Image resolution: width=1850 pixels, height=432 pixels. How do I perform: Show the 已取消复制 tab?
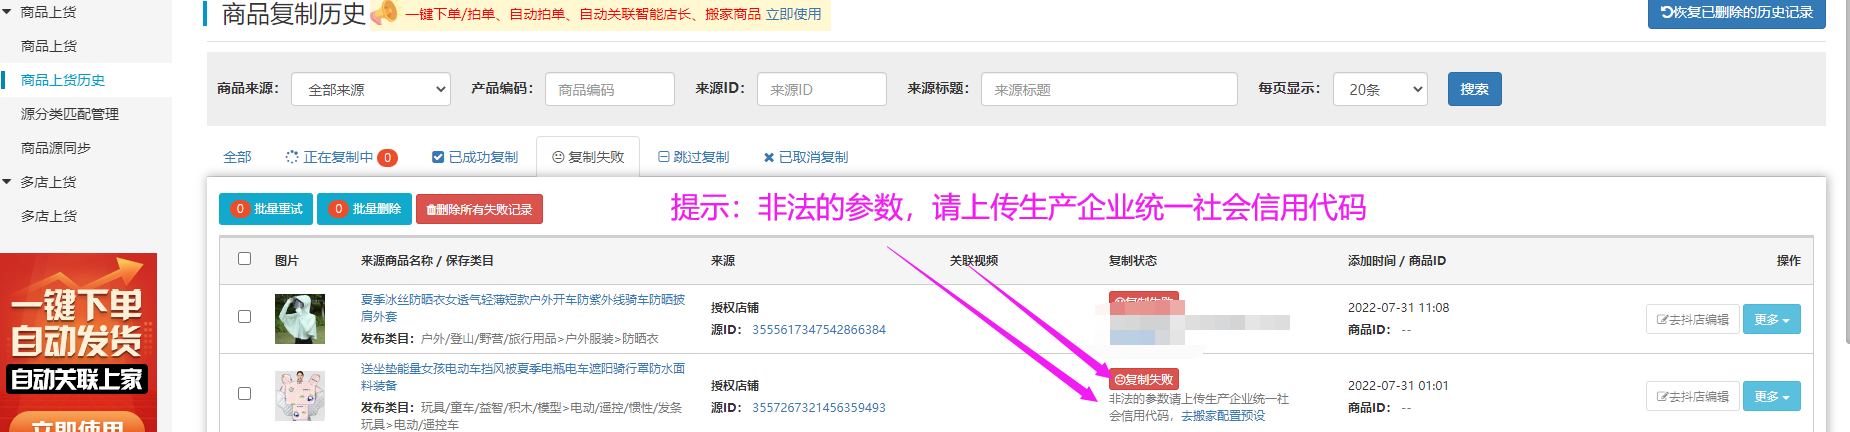coord(805,157)
